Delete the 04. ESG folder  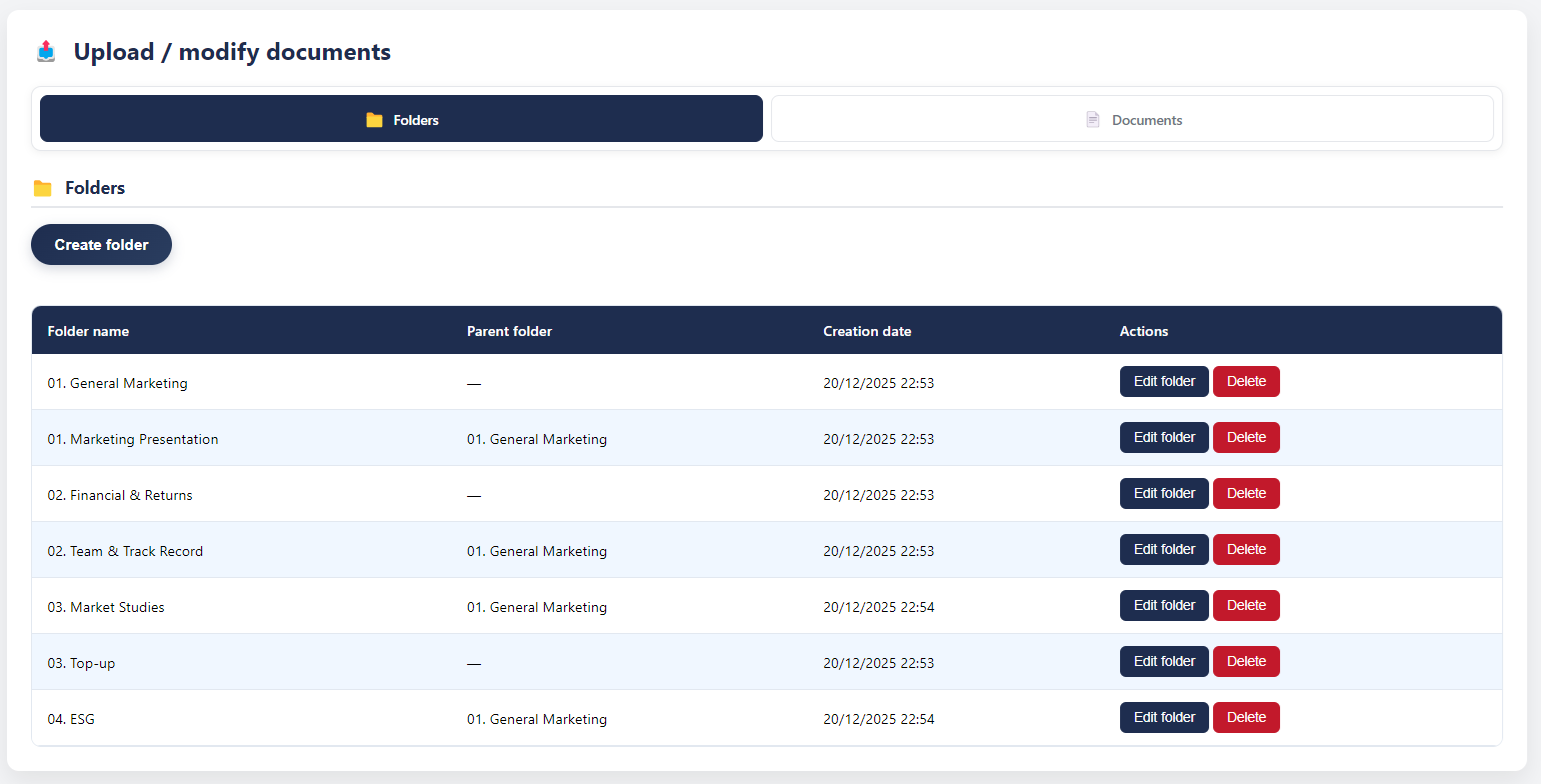pyautogui.click(x=1246, y=717)
